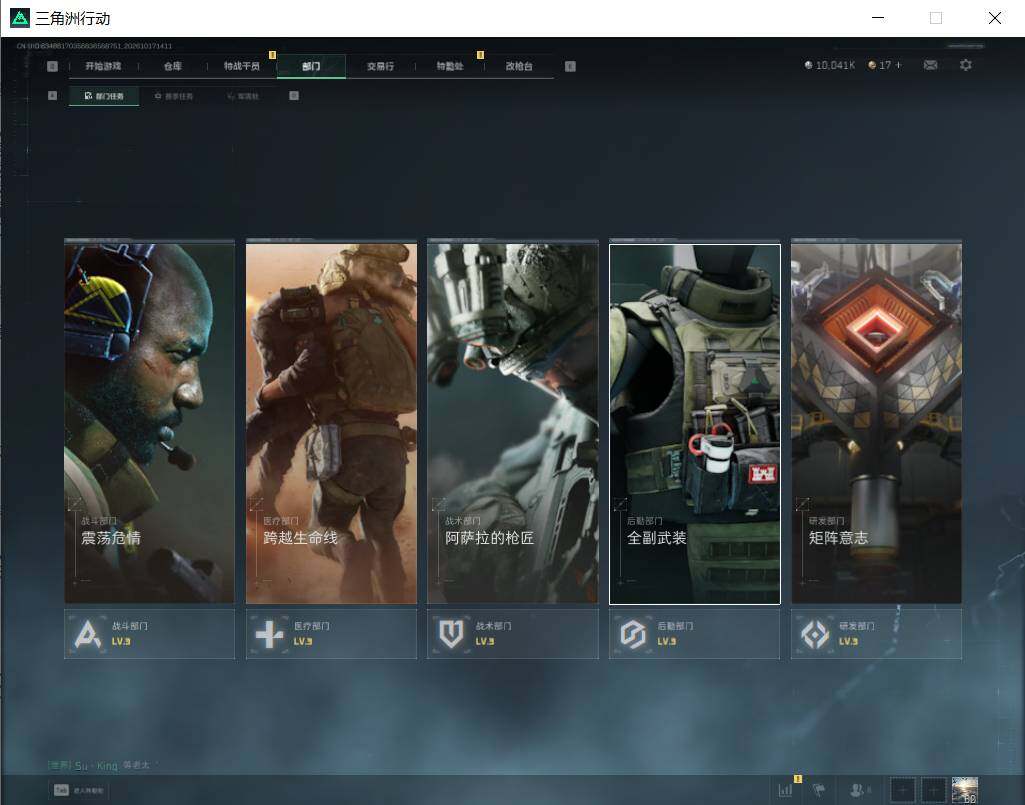The height and width of the screenshot is (805, 1025).
Task: Click the 战术部门 shield emblem icon
Action: tap(451, 634)
